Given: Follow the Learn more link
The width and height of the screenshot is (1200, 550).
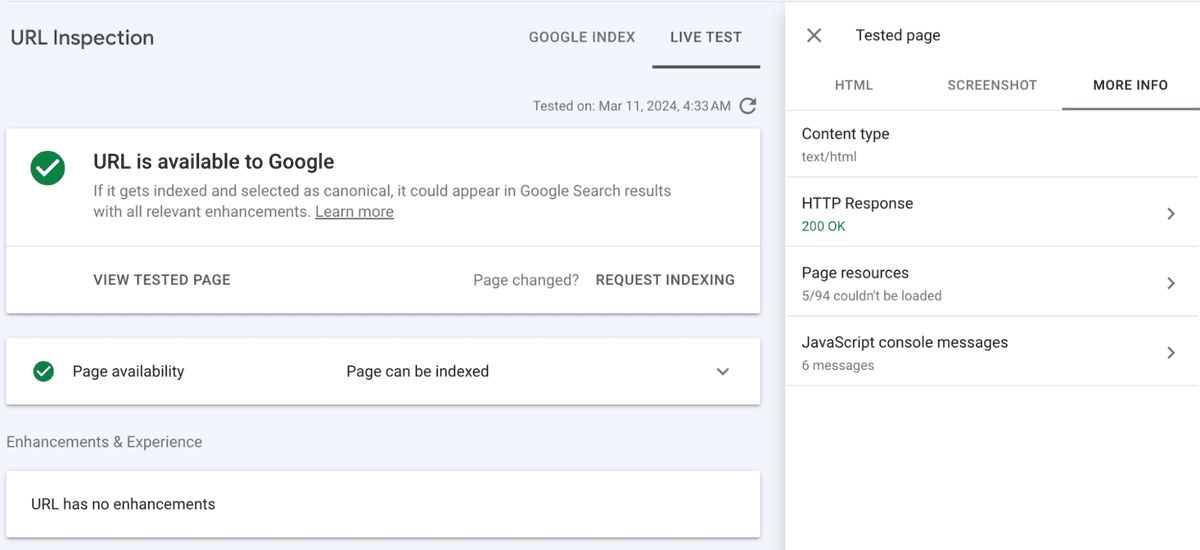Looking at the screenshot, I should [354, 212].
